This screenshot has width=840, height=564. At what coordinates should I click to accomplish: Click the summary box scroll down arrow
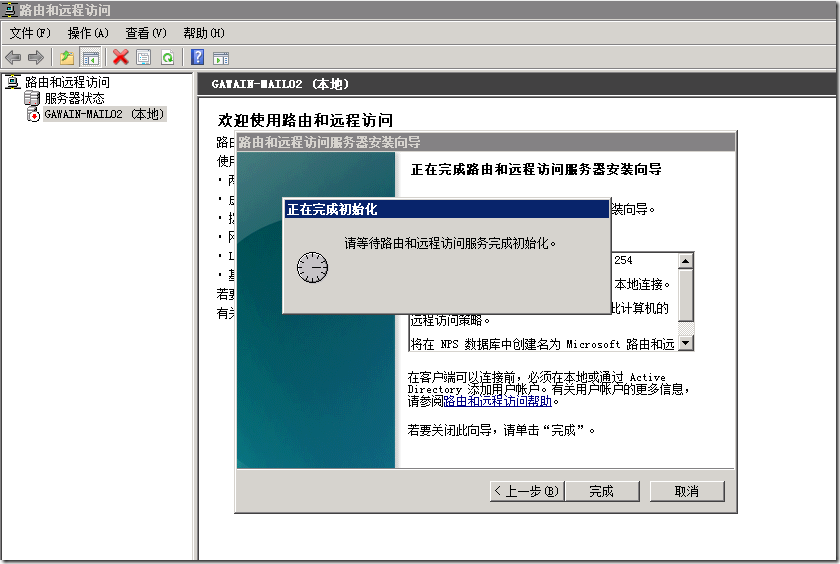pos(686,343)
